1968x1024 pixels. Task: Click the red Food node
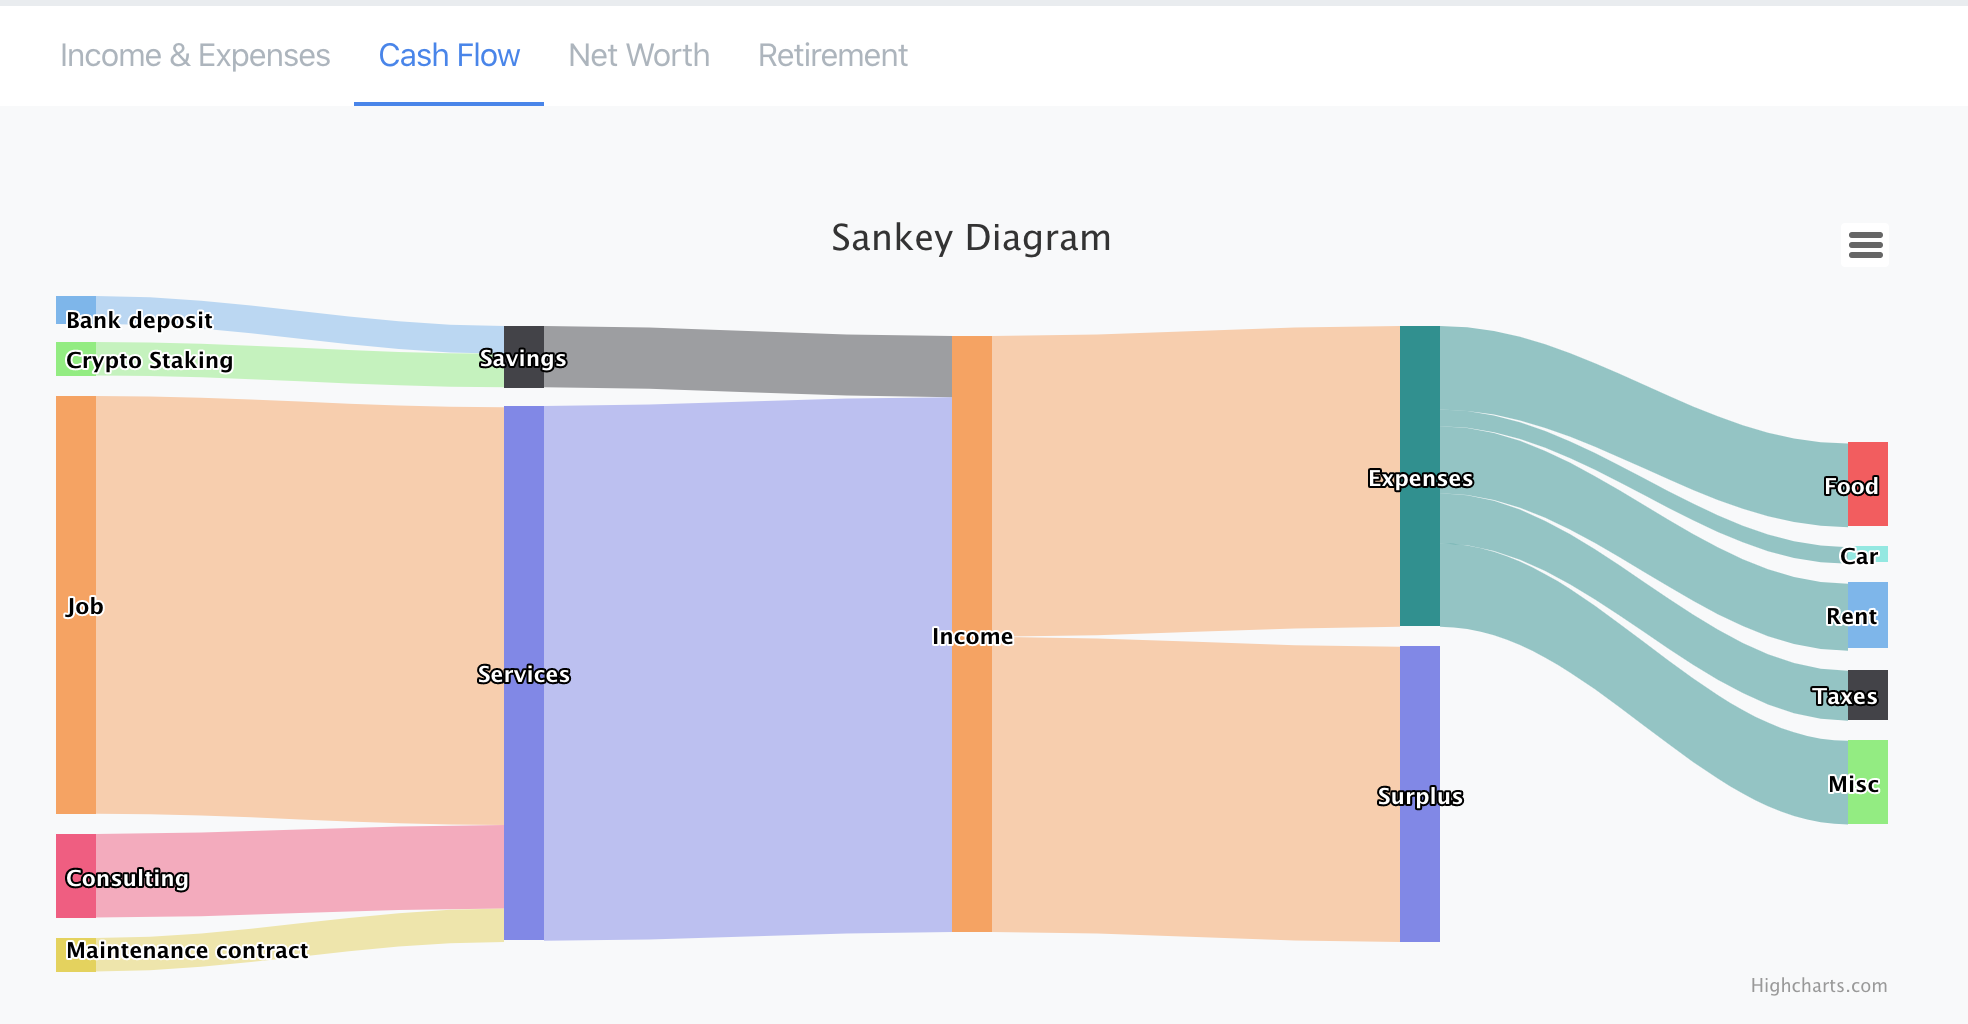tap(1868, 485)
